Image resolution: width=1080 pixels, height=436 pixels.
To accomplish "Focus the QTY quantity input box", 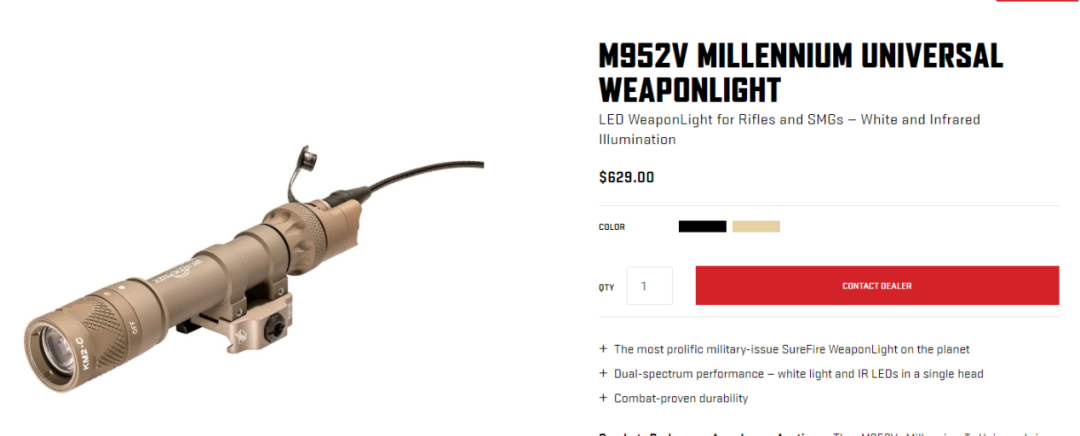I will (x=650, y=286).
